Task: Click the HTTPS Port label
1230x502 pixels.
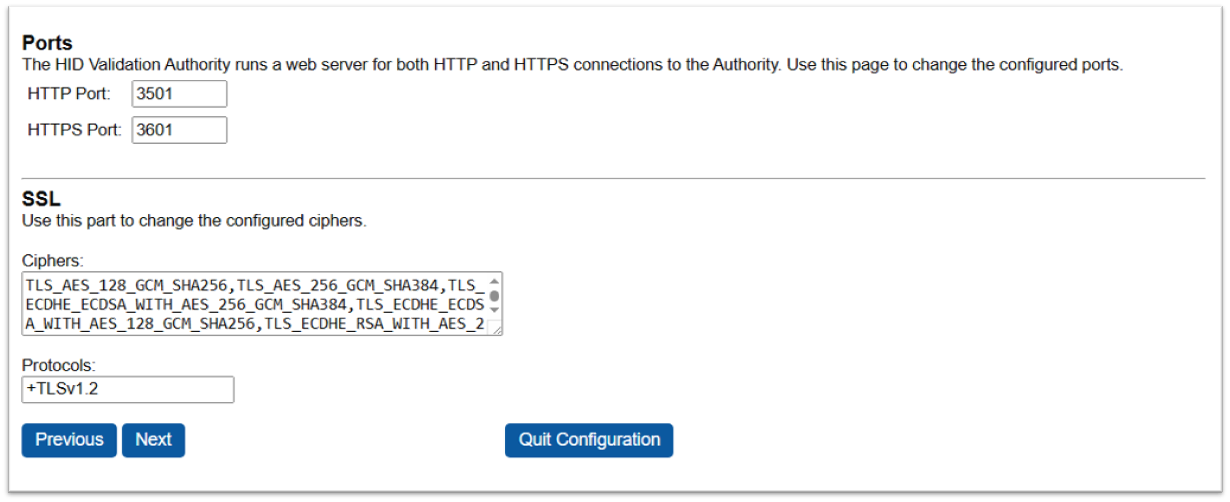Action: click(x=75, y=130)
